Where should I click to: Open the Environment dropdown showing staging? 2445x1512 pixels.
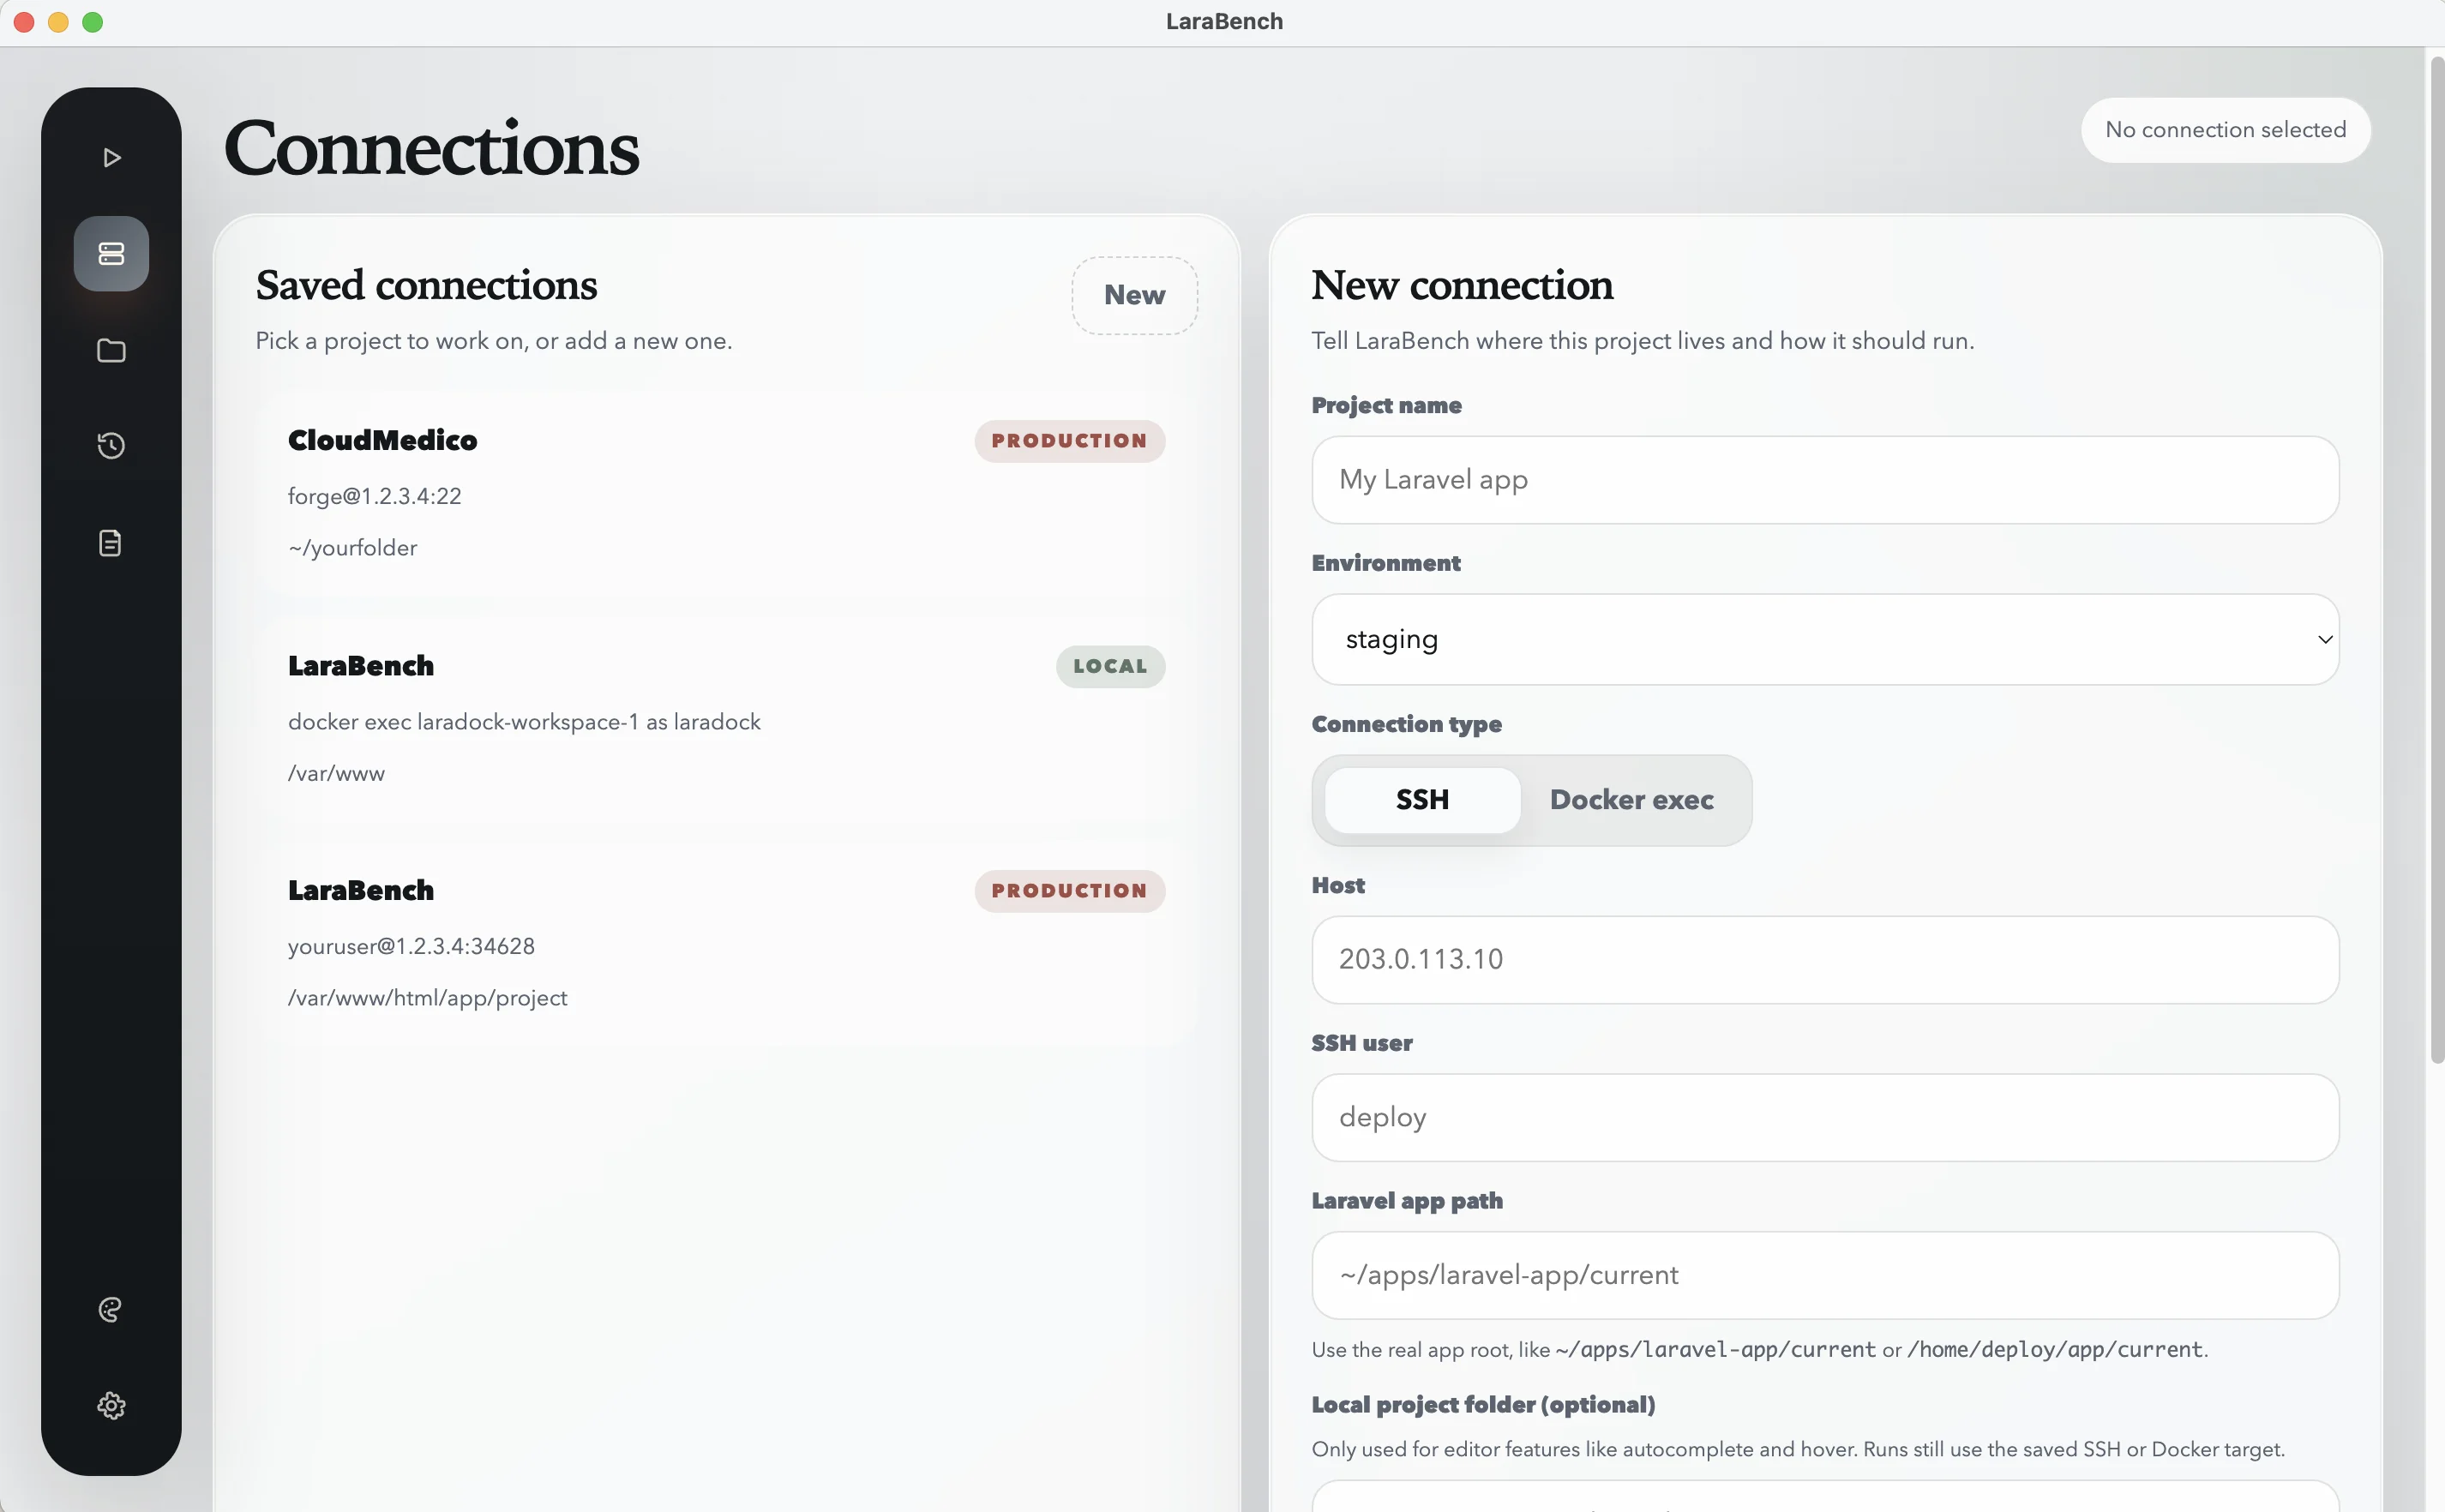pos(1825,640)
